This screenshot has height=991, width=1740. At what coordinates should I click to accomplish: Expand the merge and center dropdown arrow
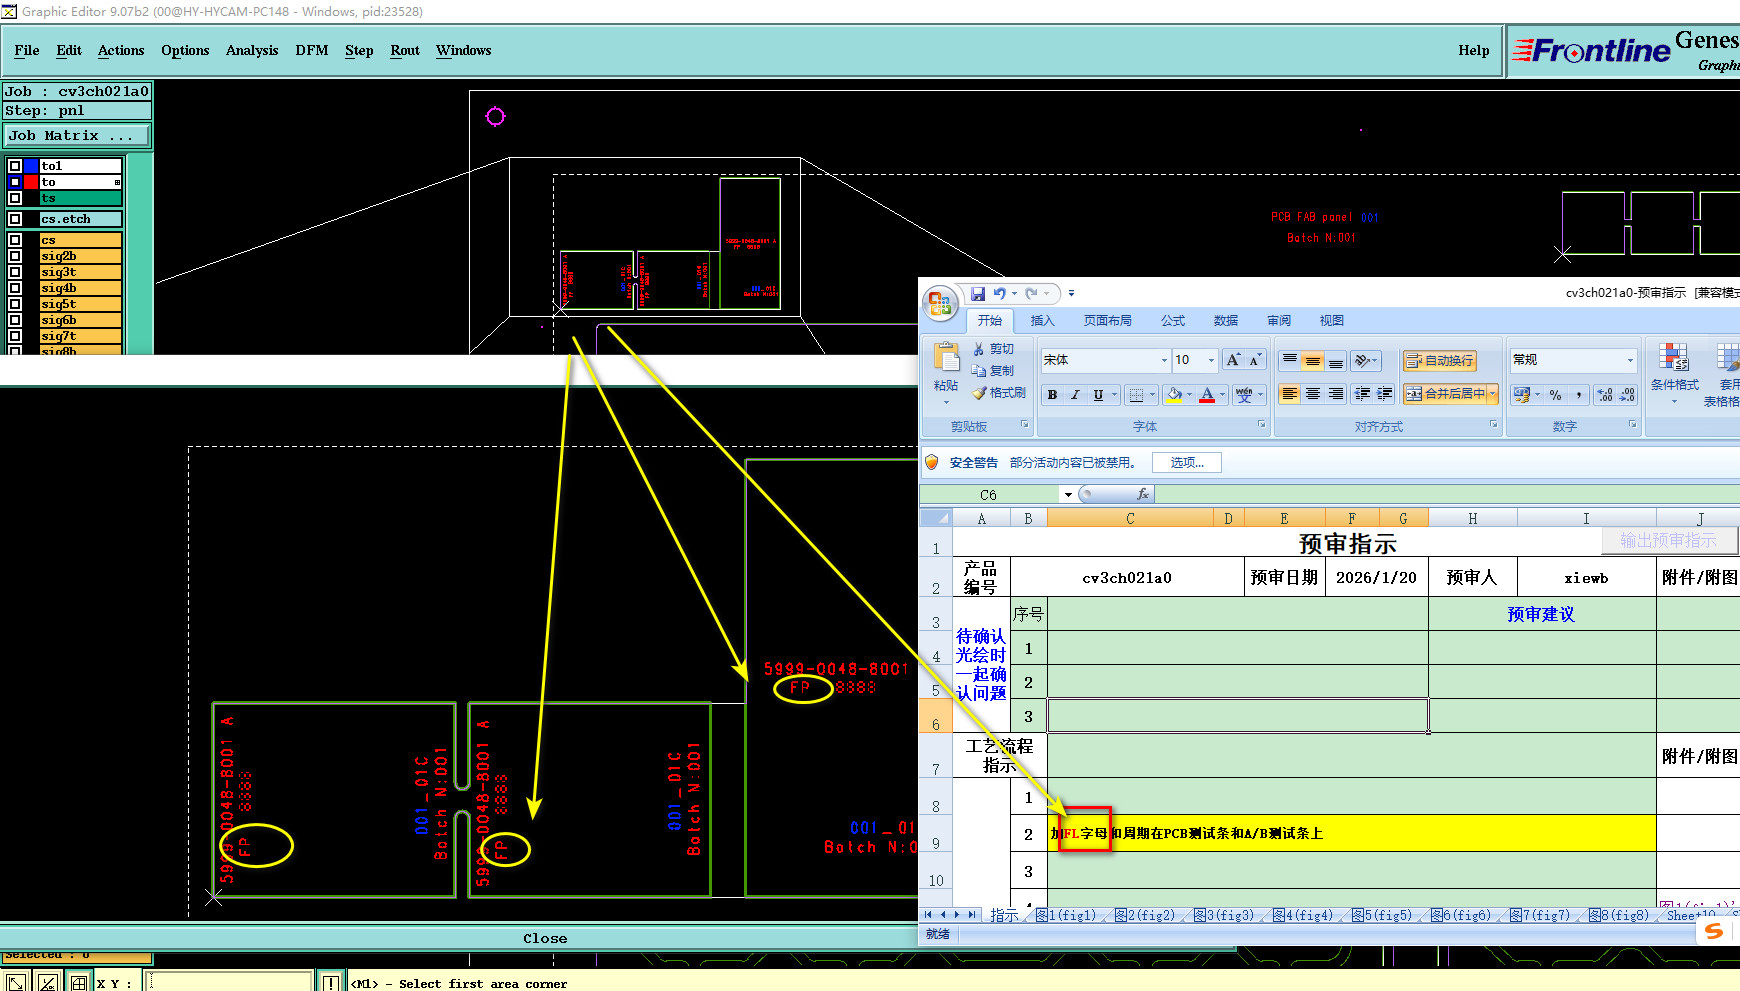coord(1493,394)
